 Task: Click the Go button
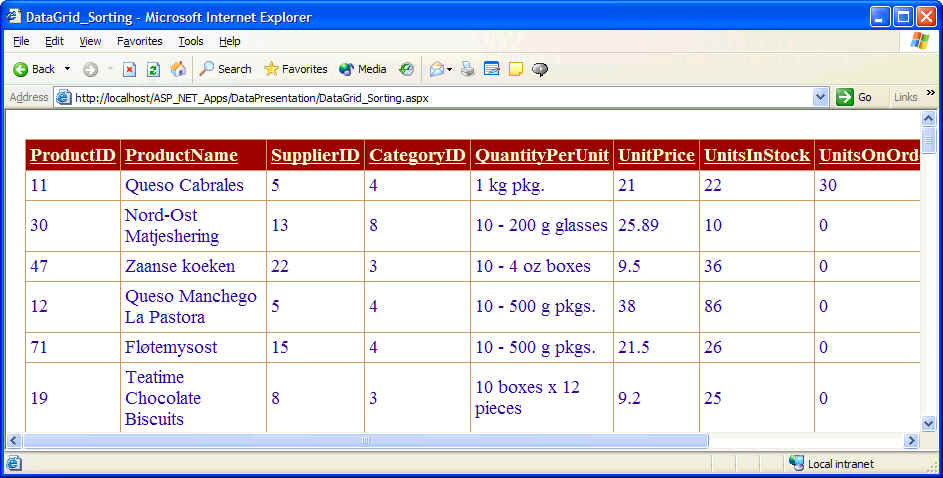click(x=855, y=97)
